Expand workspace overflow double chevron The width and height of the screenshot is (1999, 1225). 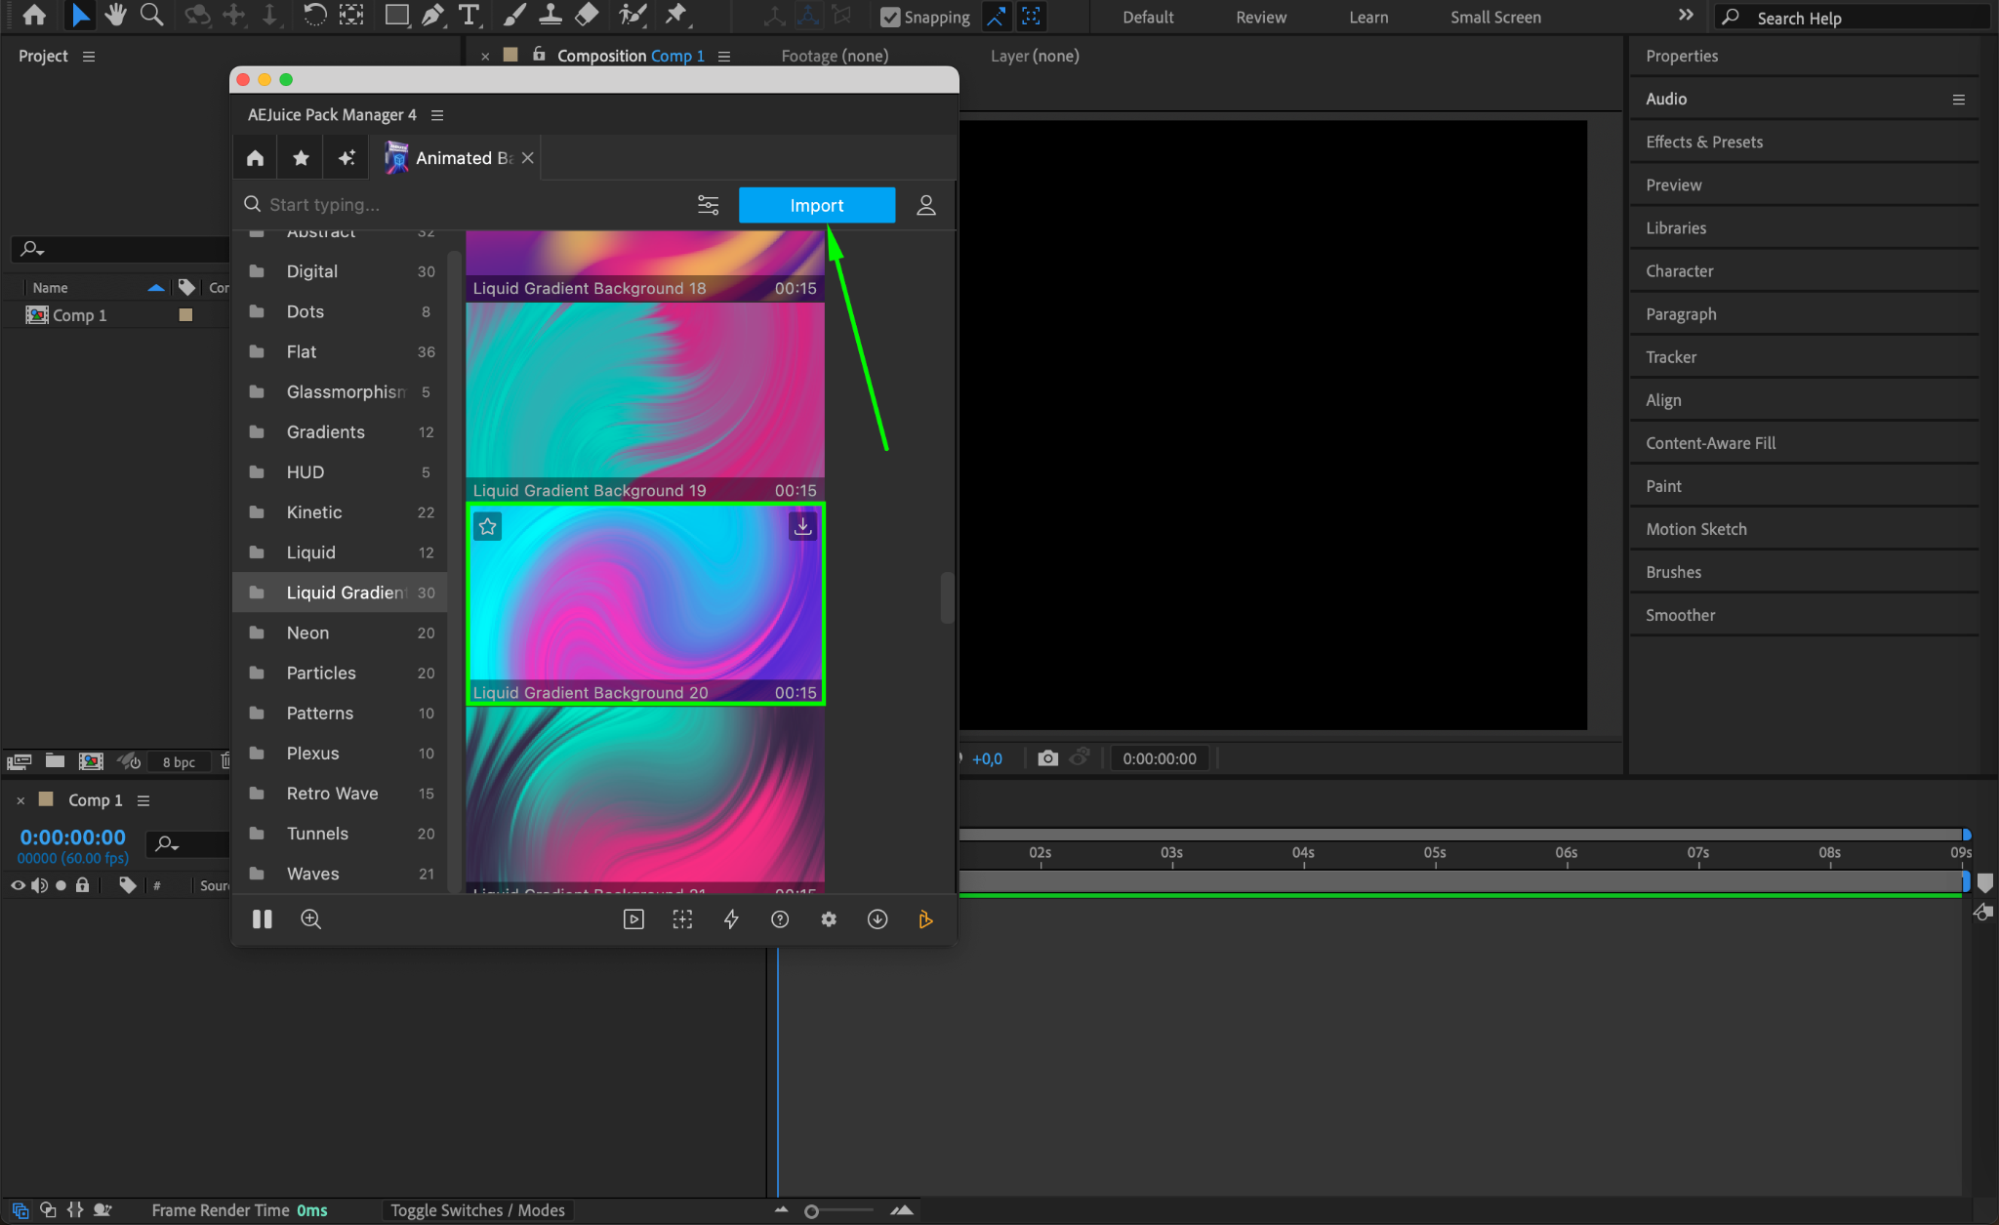1686,15
